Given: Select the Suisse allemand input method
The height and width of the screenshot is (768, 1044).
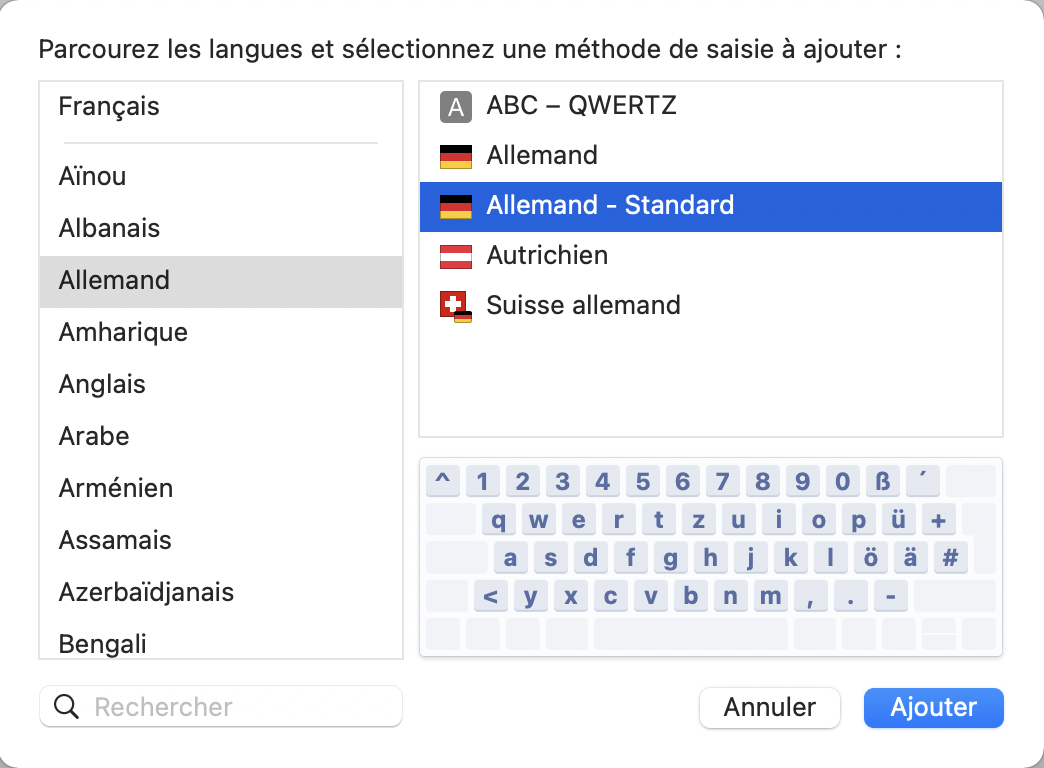Looking at the screenshot, I should click(x=583, y=306).
